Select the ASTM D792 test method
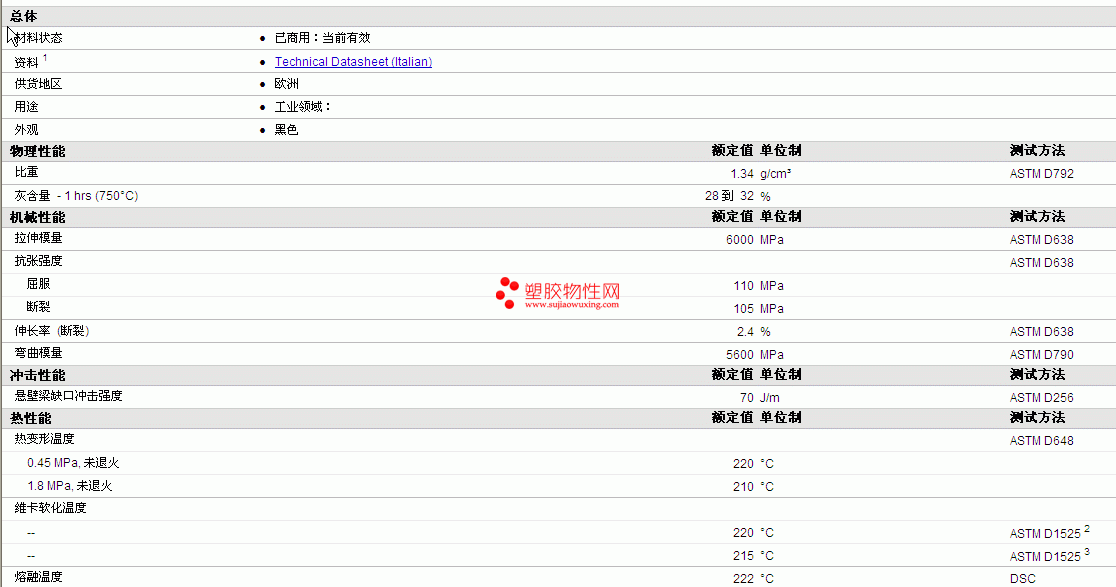This screenshot has width=1116, height=587. (x=1041, y=174)
